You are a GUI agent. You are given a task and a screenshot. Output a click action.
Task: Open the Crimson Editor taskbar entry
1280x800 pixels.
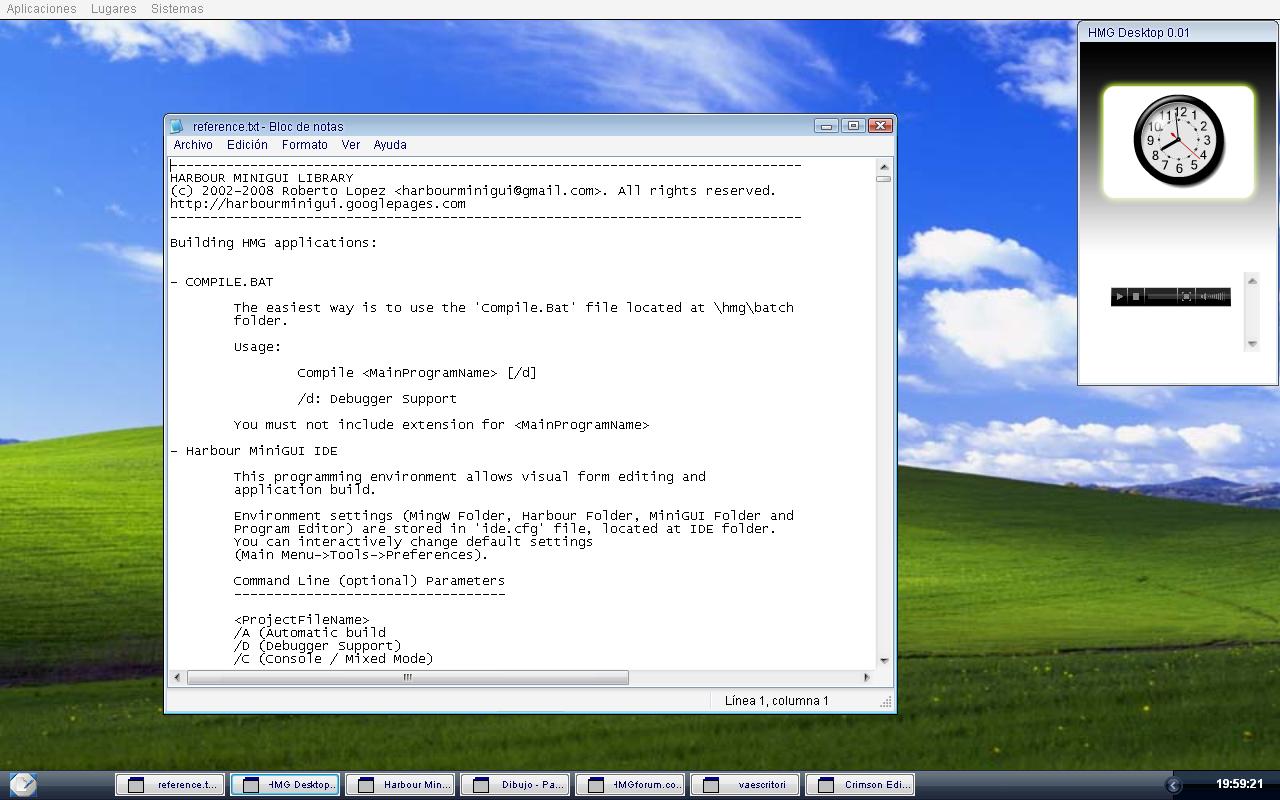[x=860, y=784]
